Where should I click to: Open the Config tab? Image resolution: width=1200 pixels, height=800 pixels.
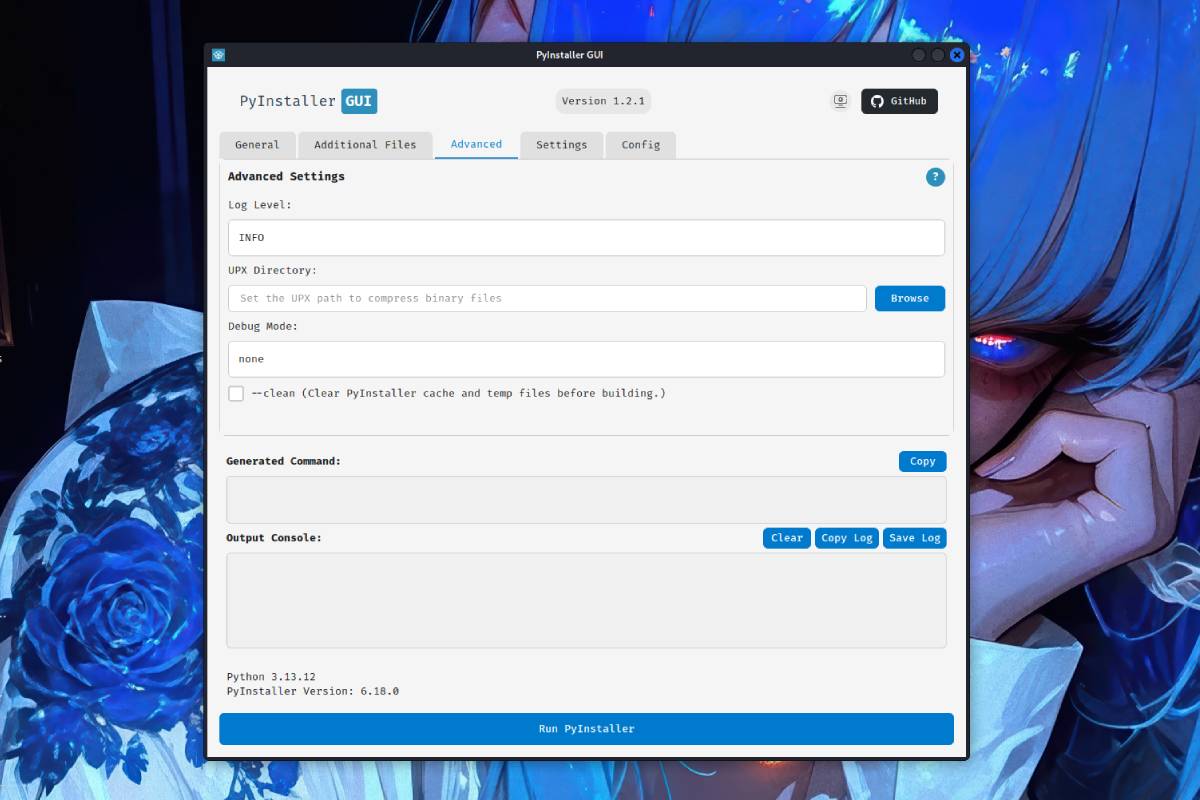640,145
